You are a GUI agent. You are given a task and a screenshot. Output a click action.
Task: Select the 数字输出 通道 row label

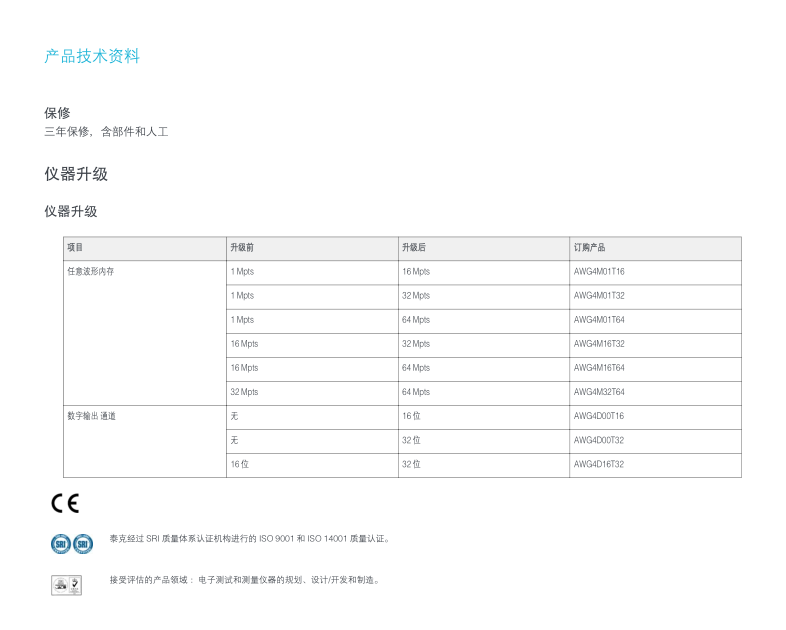coord(91,416)
